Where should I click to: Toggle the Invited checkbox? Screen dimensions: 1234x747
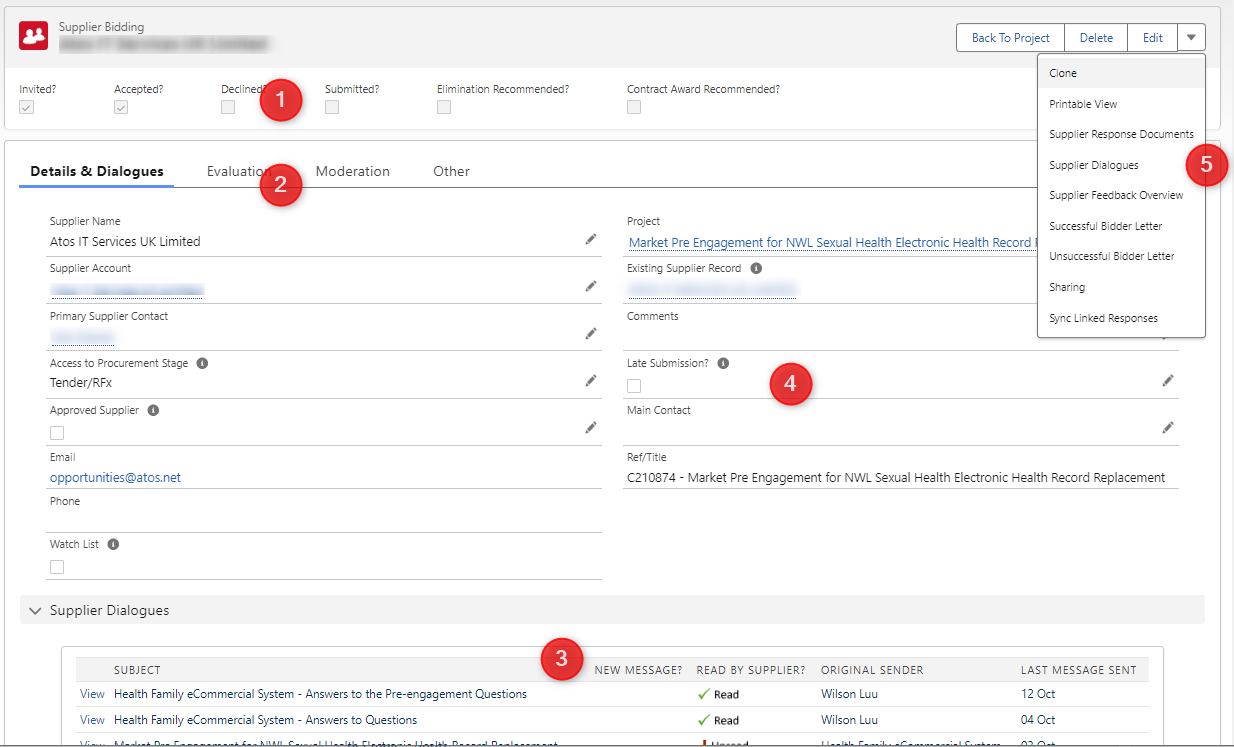27,107
